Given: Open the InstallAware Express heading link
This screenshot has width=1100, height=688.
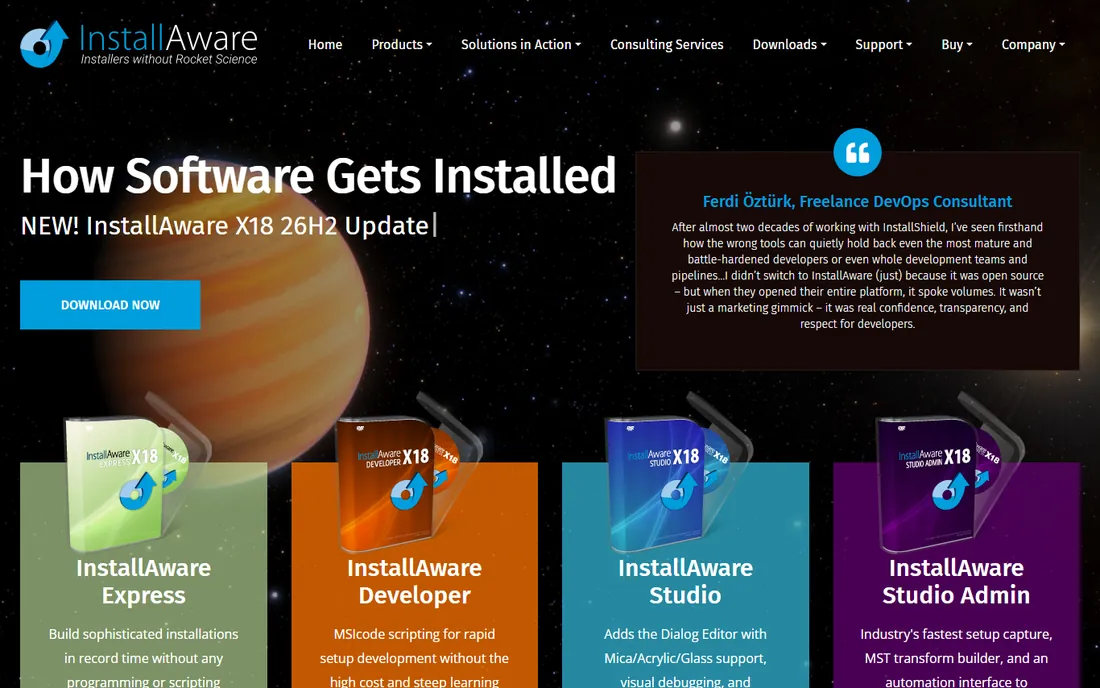Looking at the screenshot, I should point(143,581).
